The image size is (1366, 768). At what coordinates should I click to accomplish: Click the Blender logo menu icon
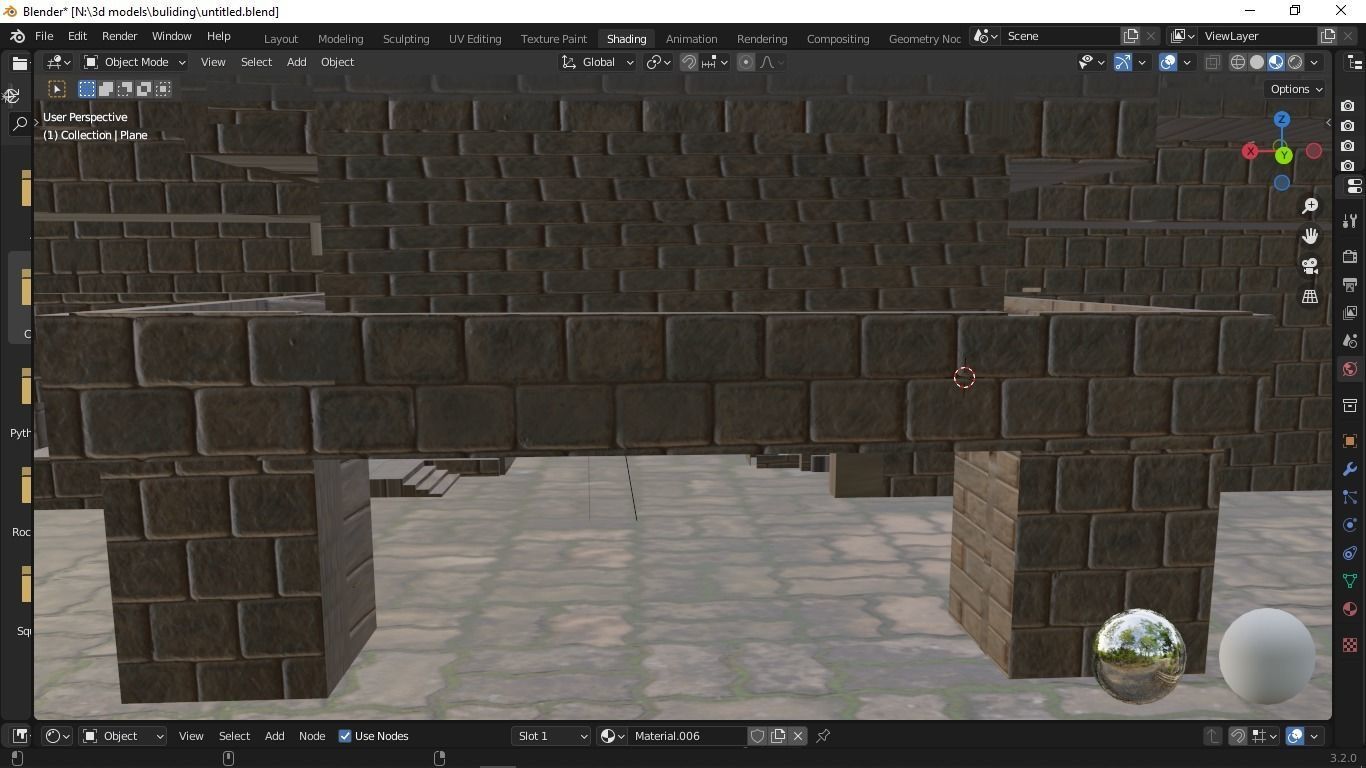[x=17, y=36]
